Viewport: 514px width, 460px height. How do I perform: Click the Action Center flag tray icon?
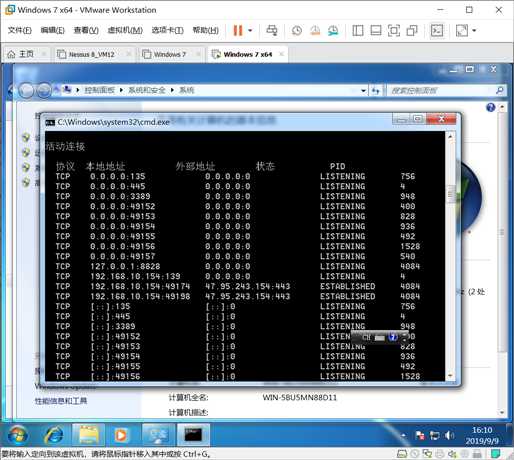[x=420, y=435]
